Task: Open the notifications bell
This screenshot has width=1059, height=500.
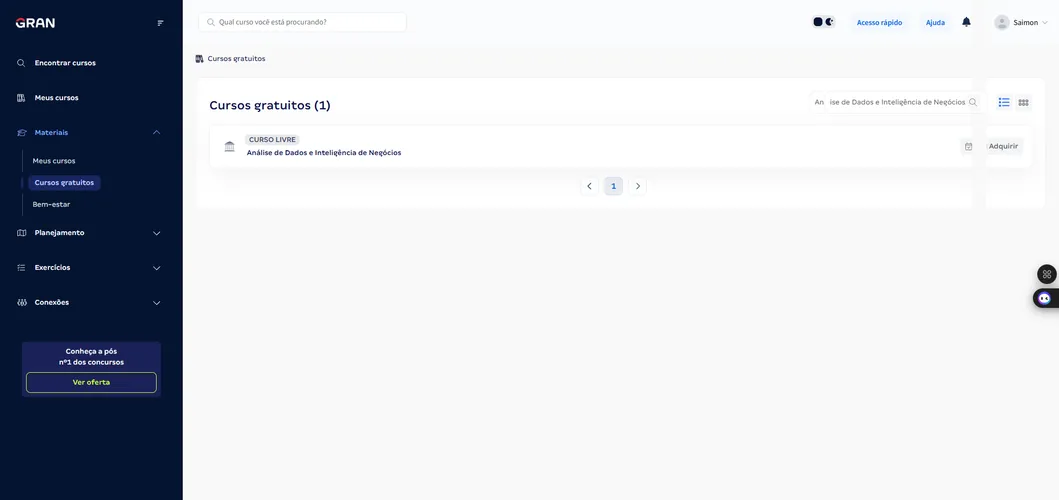Action: pos(966,22)
